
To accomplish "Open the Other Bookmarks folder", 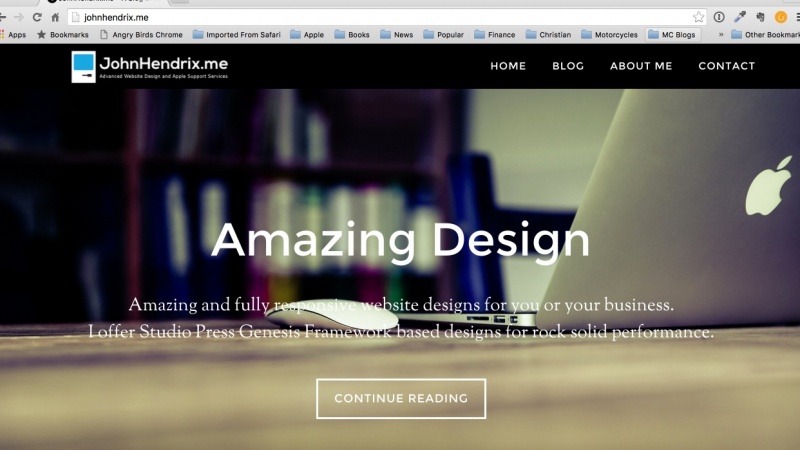I will click(765, 35).
